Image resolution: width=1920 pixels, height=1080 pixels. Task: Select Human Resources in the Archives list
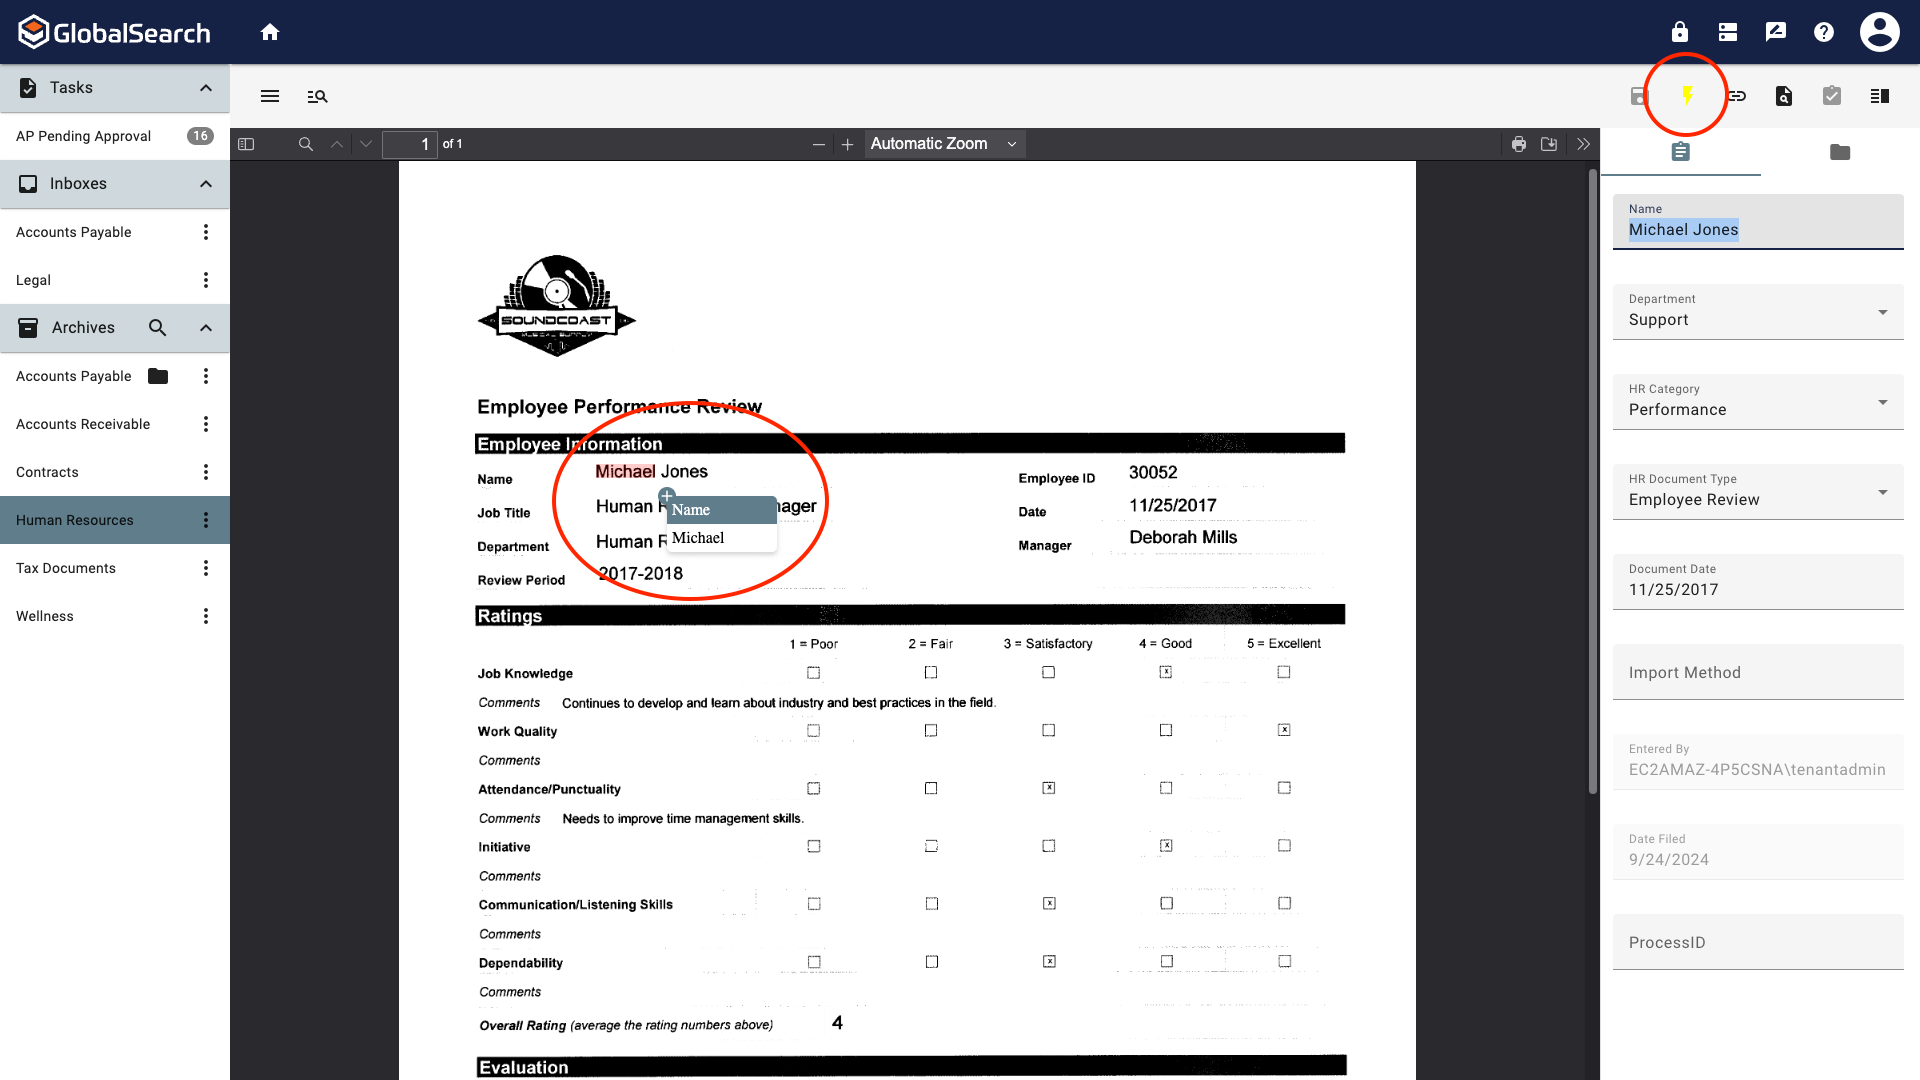point(75,519)
